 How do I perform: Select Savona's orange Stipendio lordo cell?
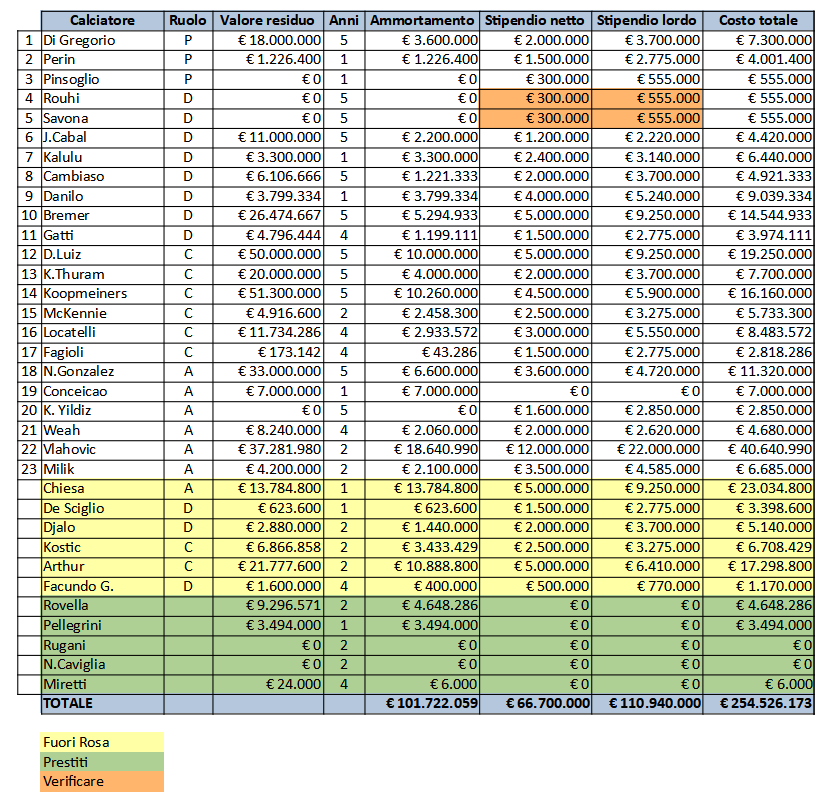[647, 118]
